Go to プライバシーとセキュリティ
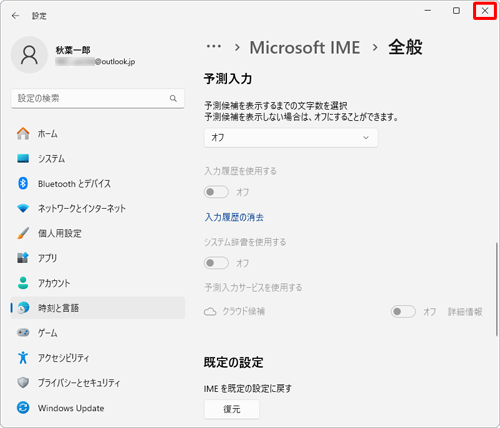The height and width of the screenshot is (428, 500). point(98,383)
